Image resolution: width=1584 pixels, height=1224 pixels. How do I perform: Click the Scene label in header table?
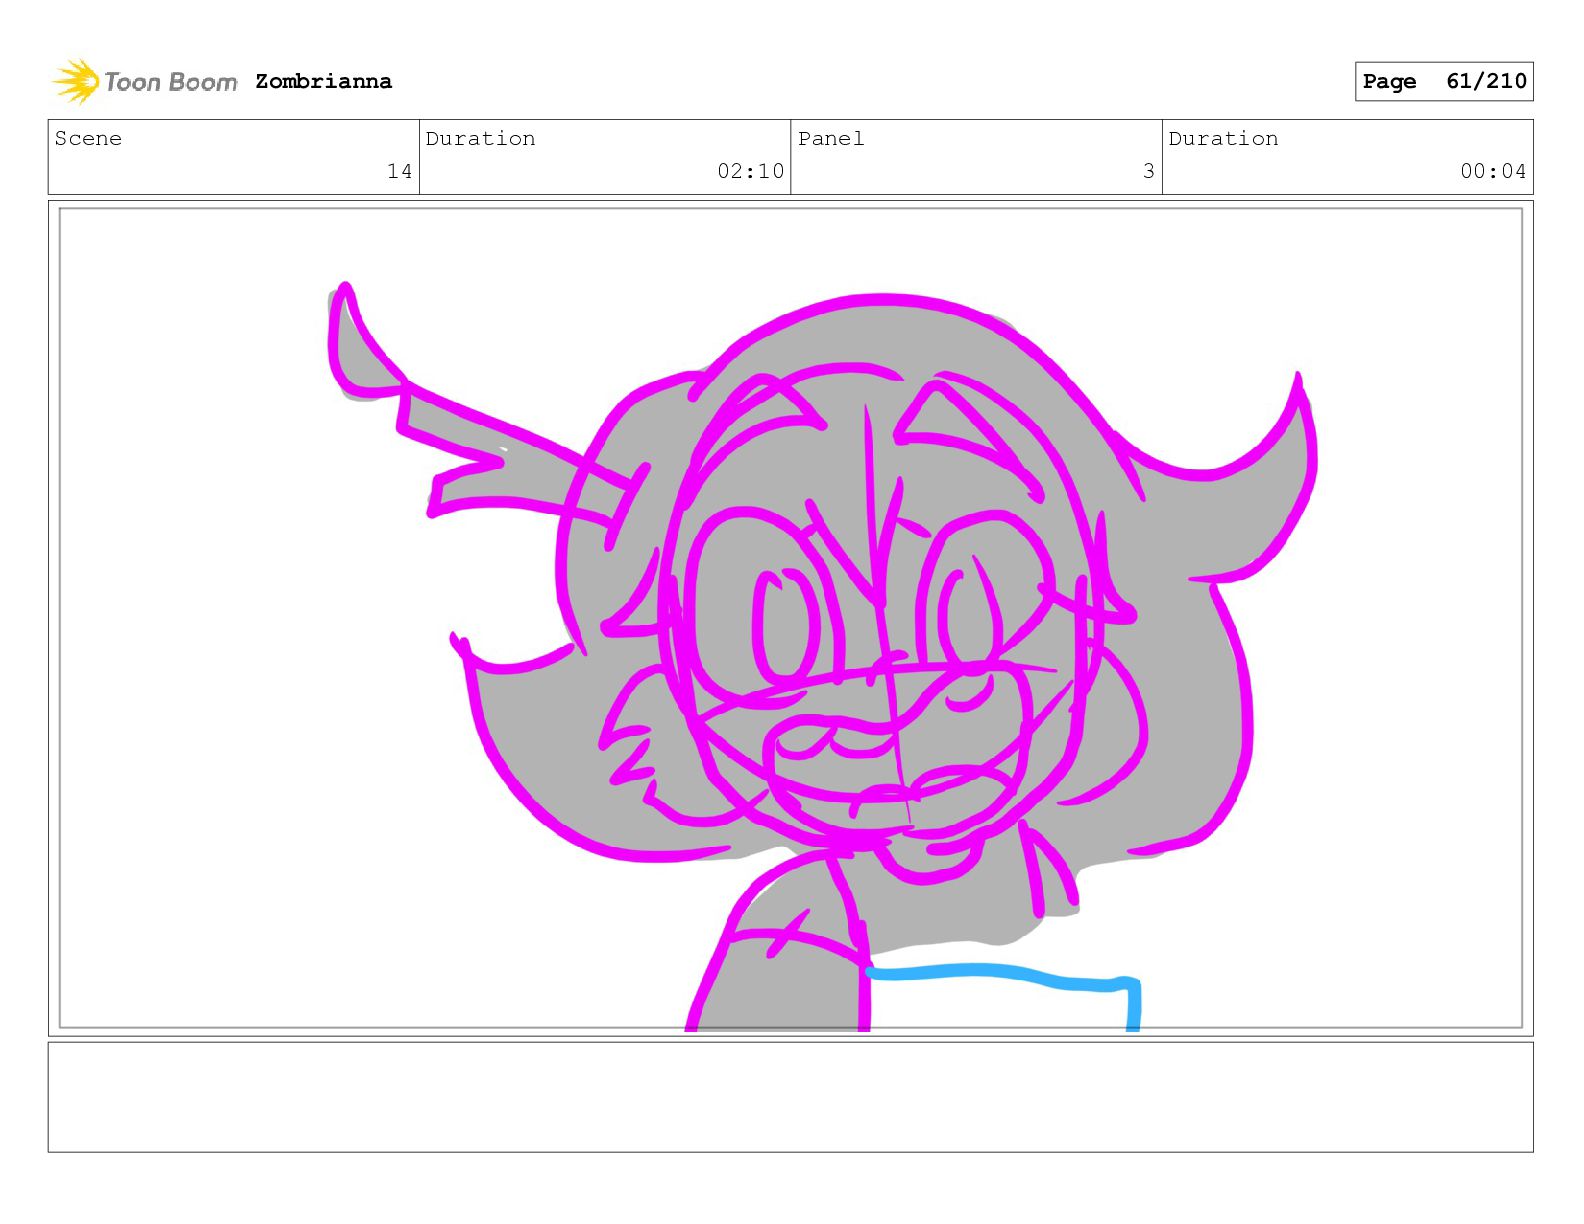[88, 138]
